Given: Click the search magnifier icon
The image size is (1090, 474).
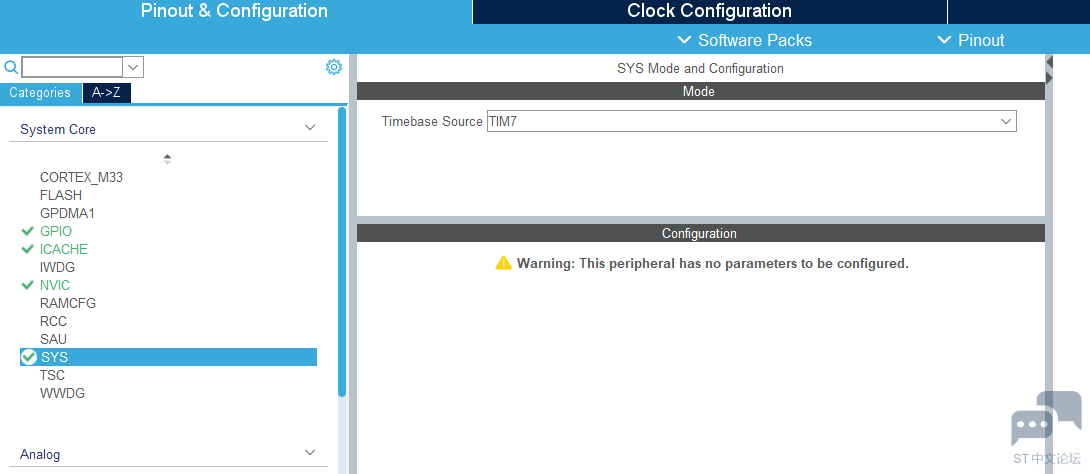Looking at the screenshot, I should [11, 67].
